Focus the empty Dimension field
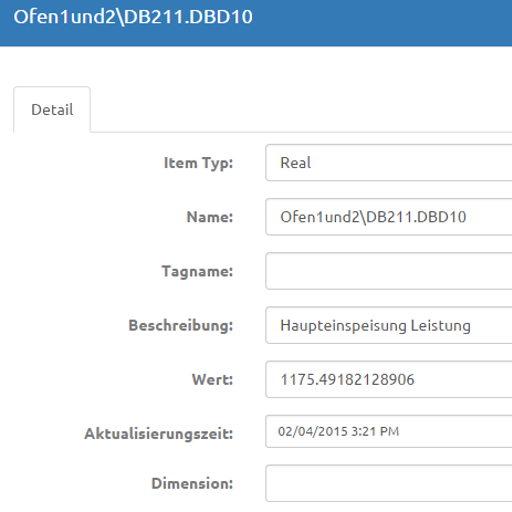Image resolution: width=512 pixels, height=512 pixels. click(389, 483)
